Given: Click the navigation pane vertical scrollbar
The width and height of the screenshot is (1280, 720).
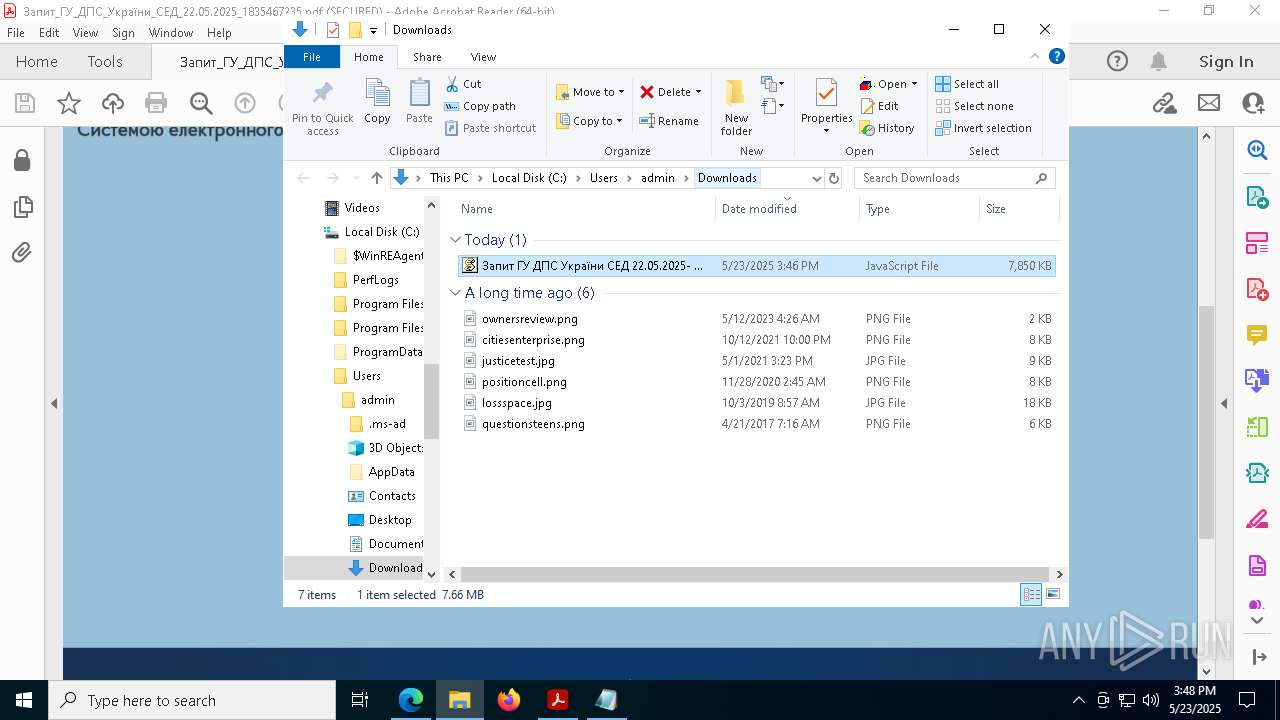Looking at the screenshot, I should [x=432, y=401].
